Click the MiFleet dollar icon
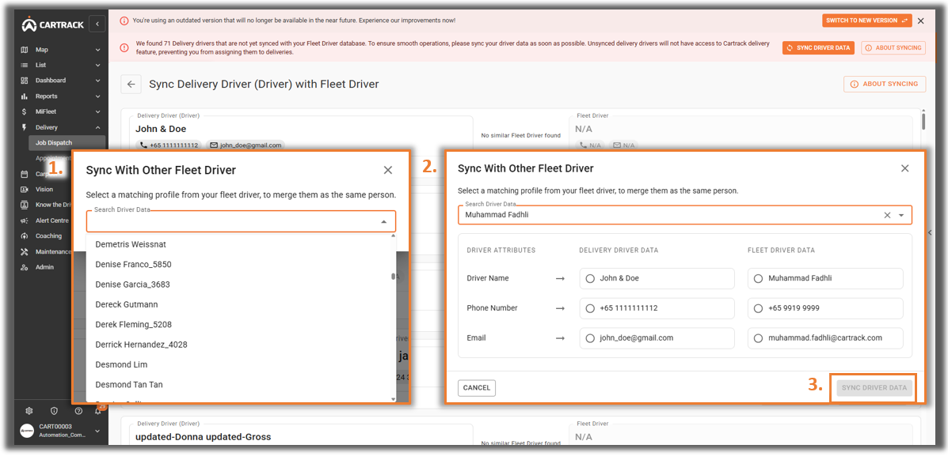 pyautogui.click(x=24, y=112)
